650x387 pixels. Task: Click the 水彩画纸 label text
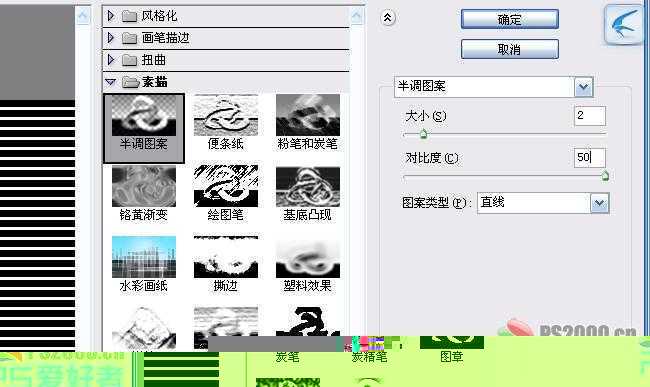pyautogui.click(x=143, y=285)
